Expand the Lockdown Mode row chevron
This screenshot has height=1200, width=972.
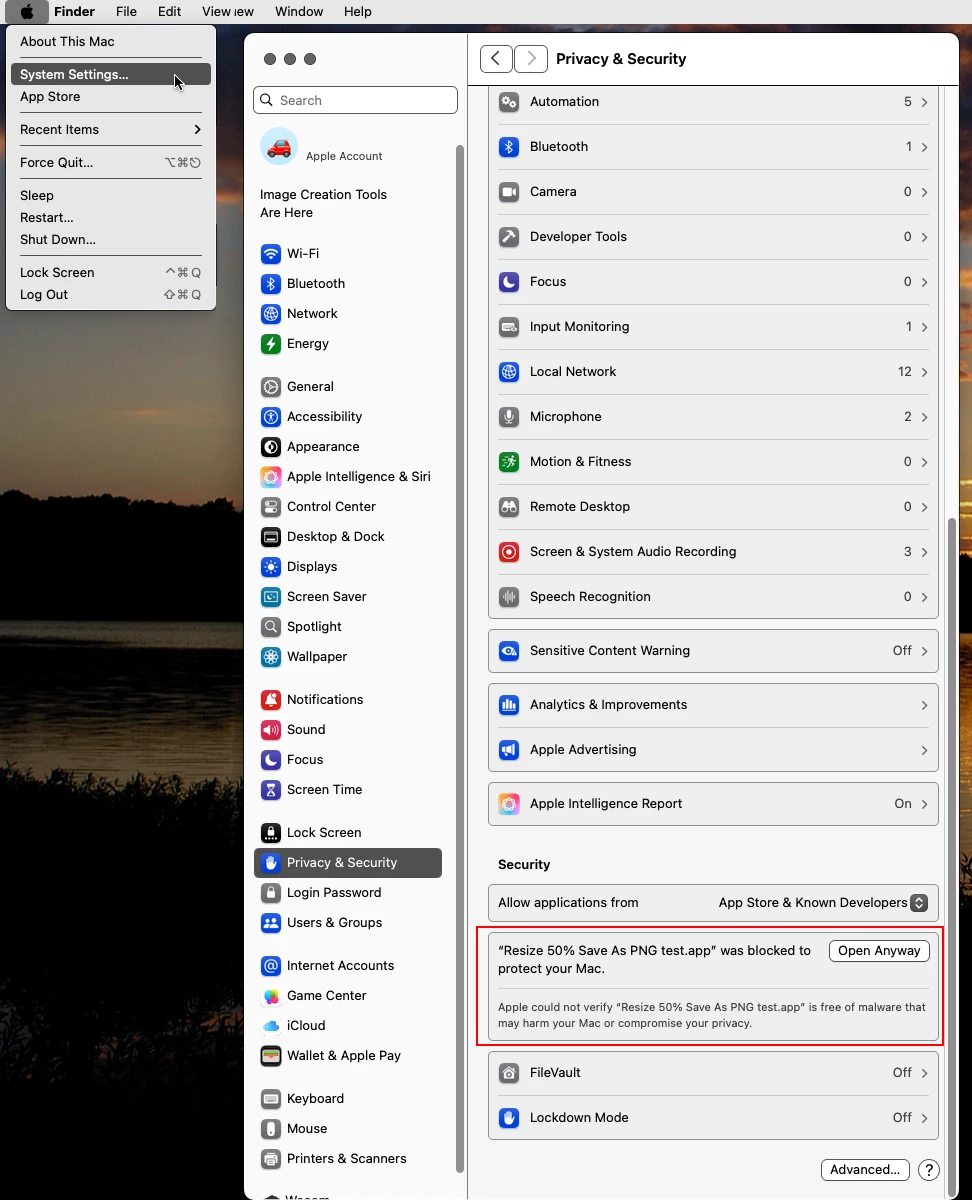coord(924,1118)
